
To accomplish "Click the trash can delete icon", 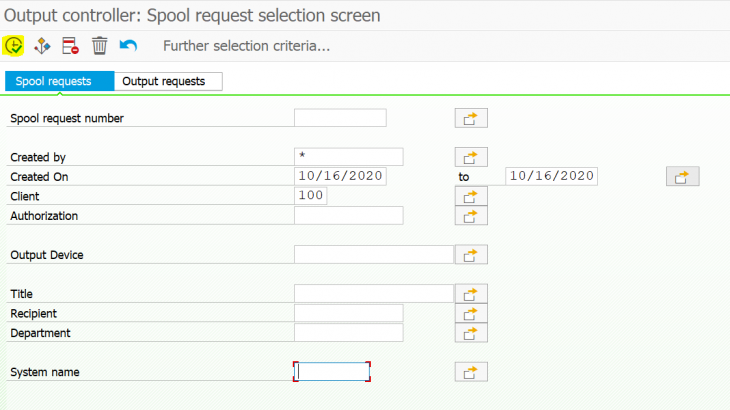I will coord(99,46).
